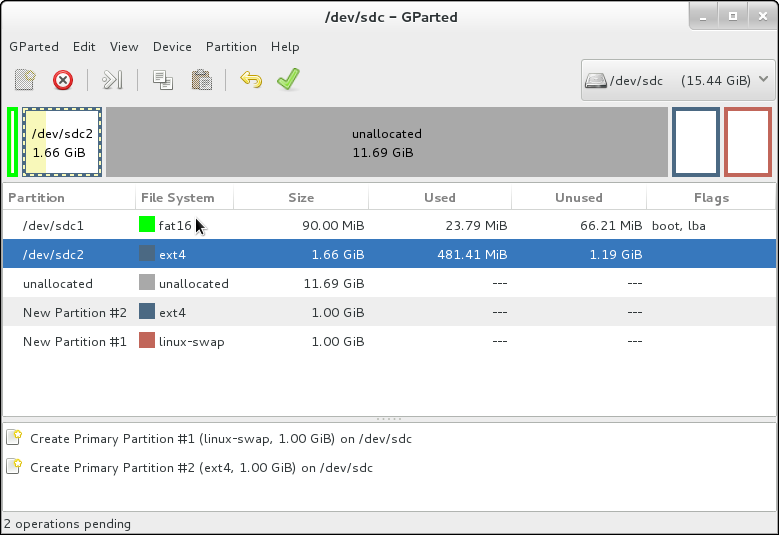This screenshot has width=779, height=535.
Task: Click the blue ext4 block in disk map
Action: [x=696, y=143]
